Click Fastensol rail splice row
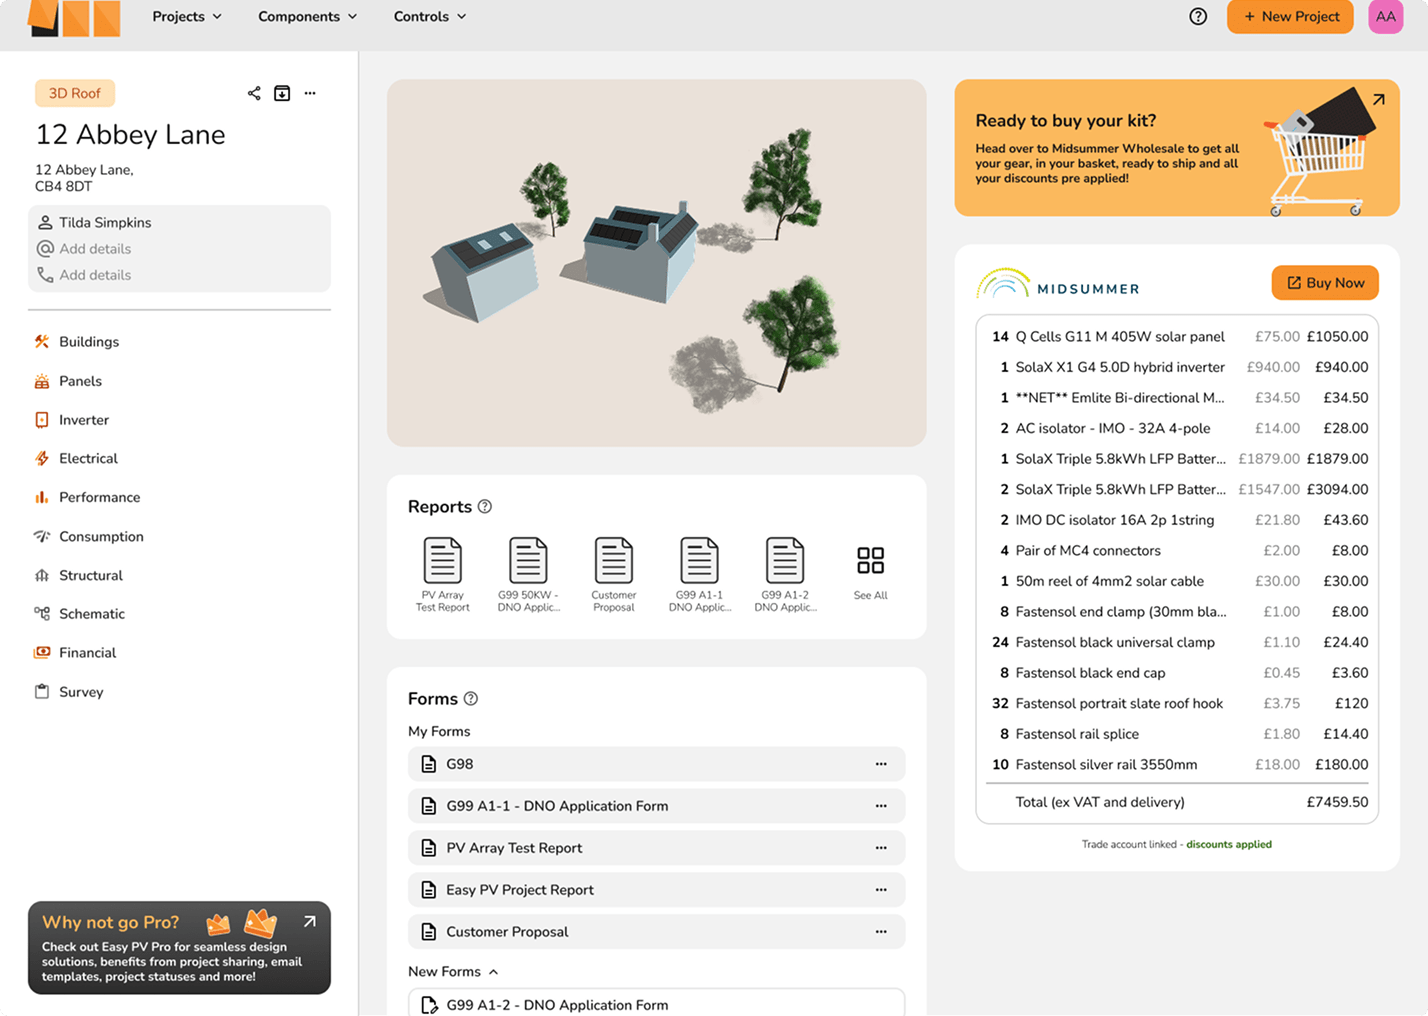The width and height of the screenshot is (1428, 1016). 1178,734
